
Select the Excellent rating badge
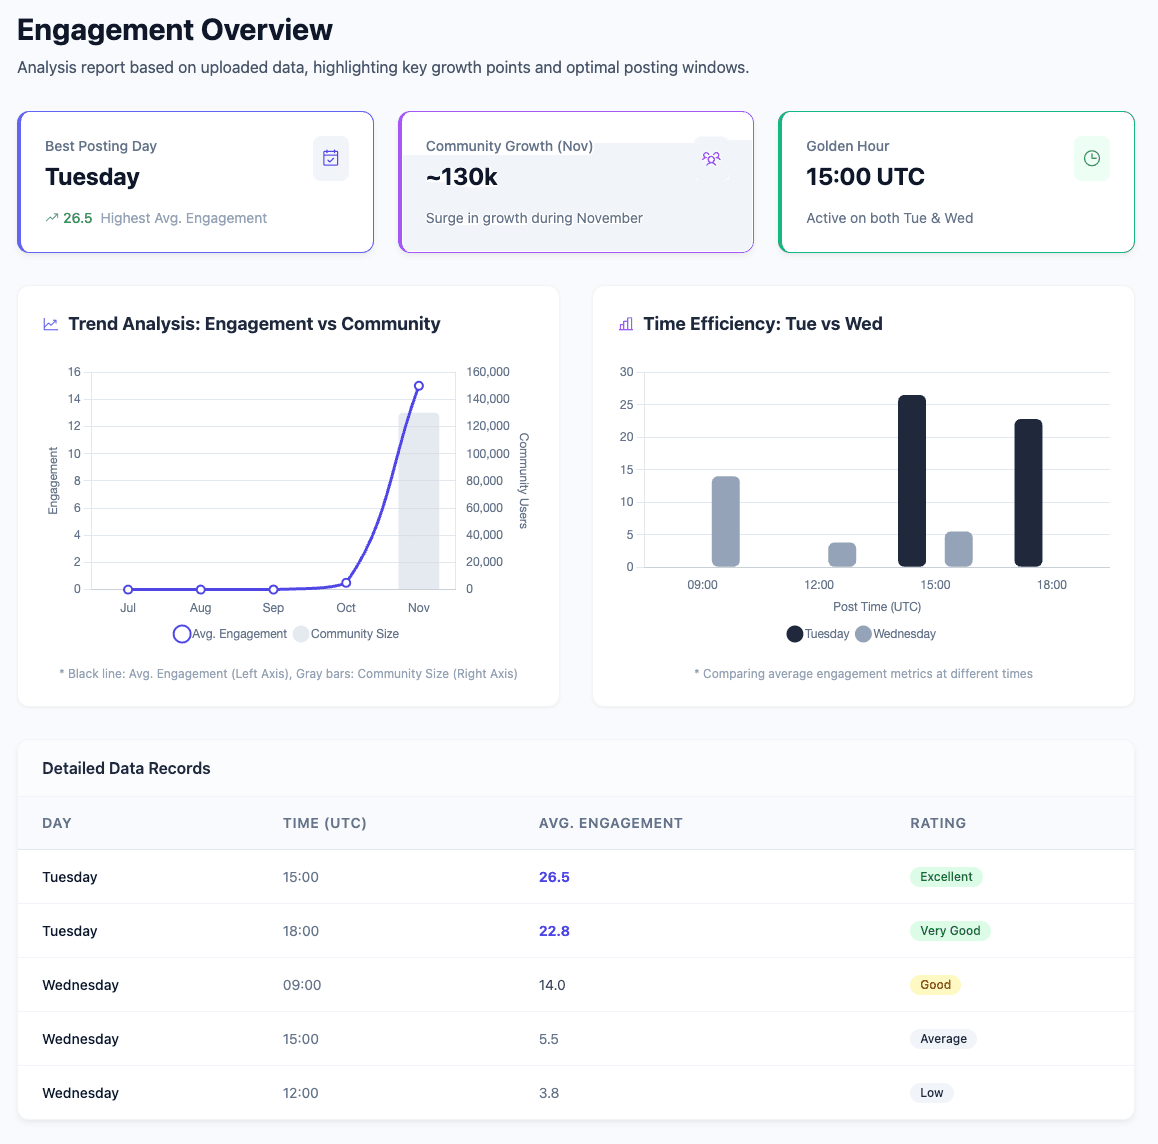pyautogui.click(x=946, y=877)
